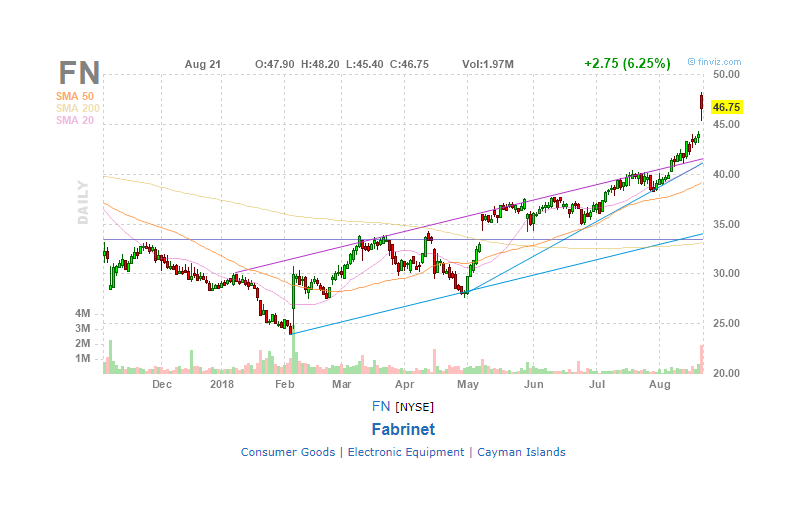Viewport: 798px width, 512px height.
Task: Click the yellow 46.75 current price tag
Action: coord(726,107)
